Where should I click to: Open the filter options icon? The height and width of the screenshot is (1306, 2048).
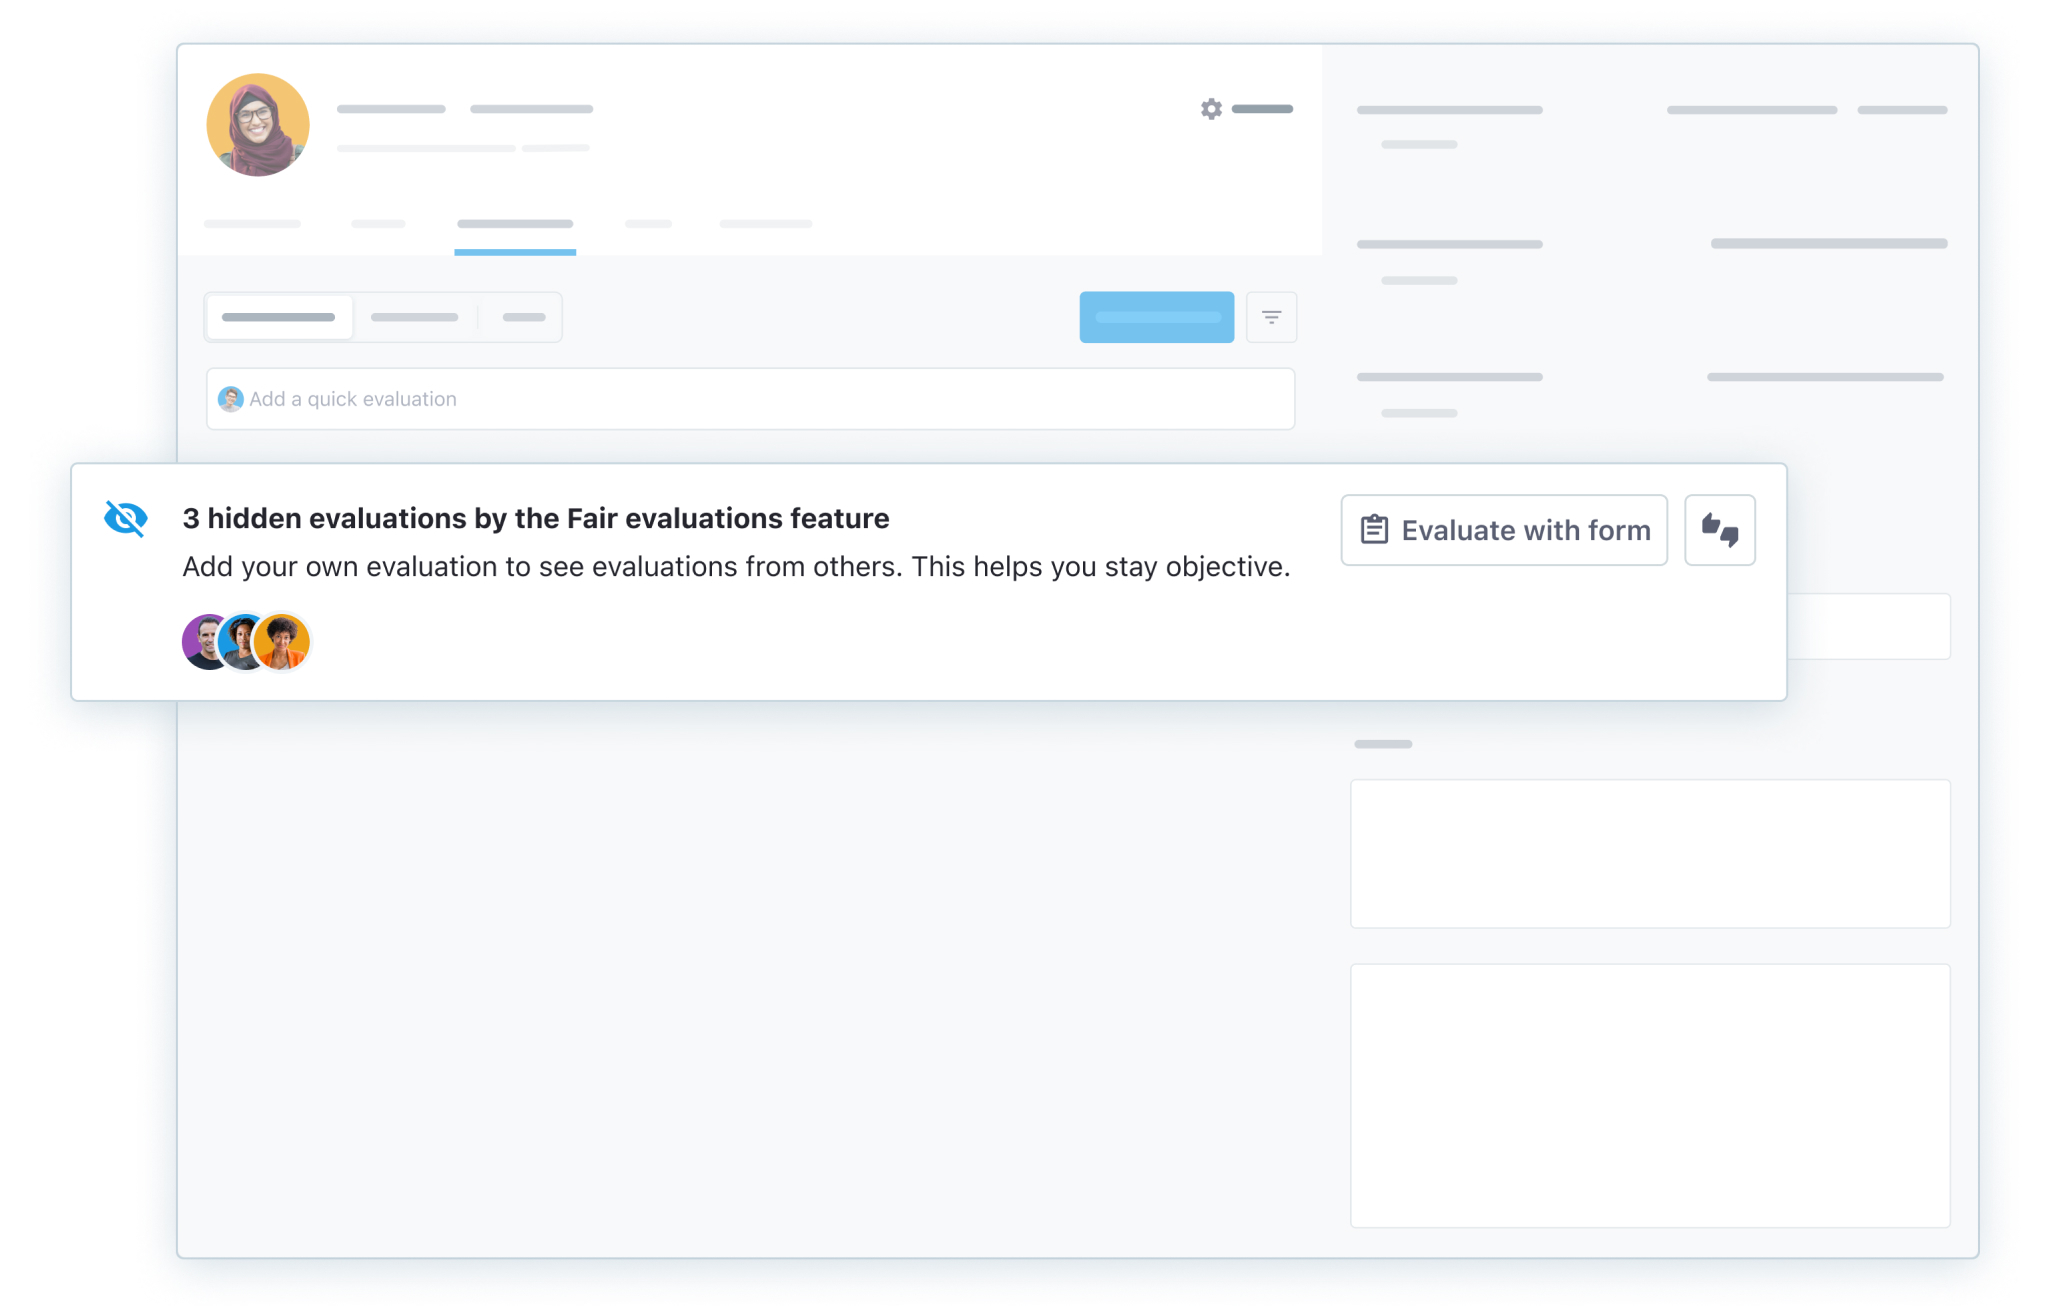click(x=1271, y=317)
